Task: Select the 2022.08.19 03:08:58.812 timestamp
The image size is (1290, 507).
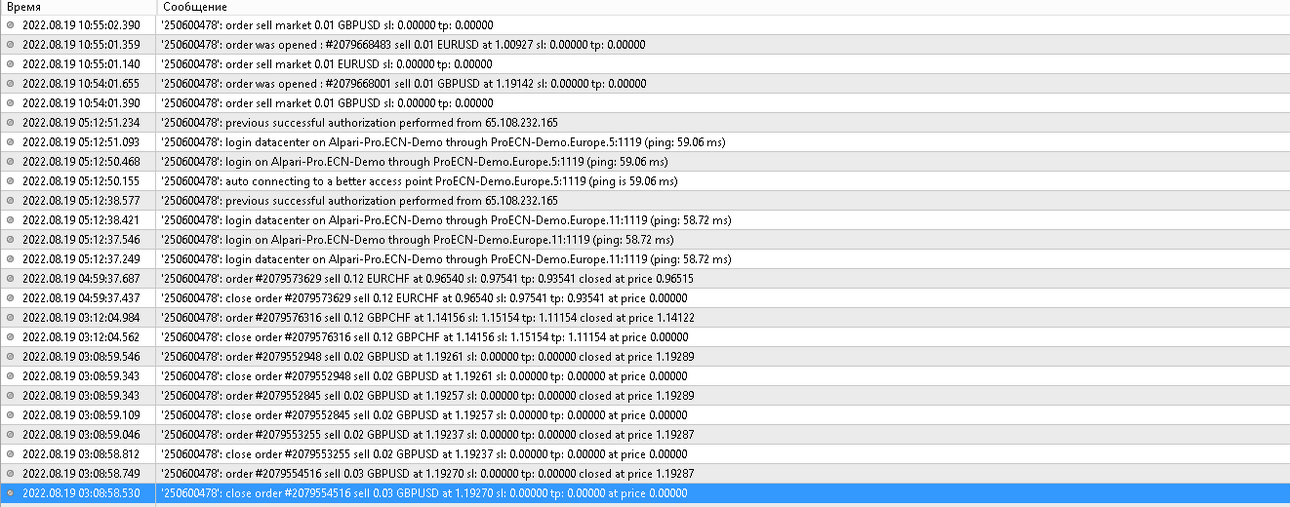Action: coord(81,454)
